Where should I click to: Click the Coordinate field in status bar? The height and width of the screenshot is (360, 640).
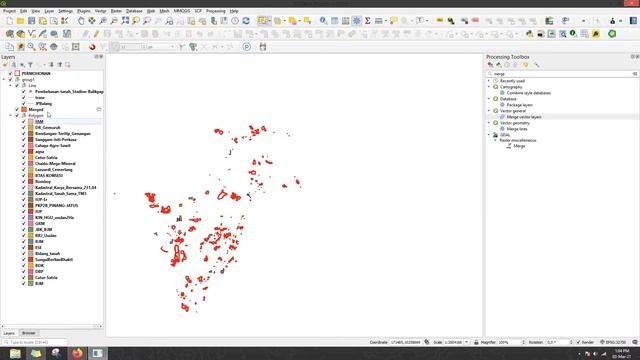pos(405,342)
